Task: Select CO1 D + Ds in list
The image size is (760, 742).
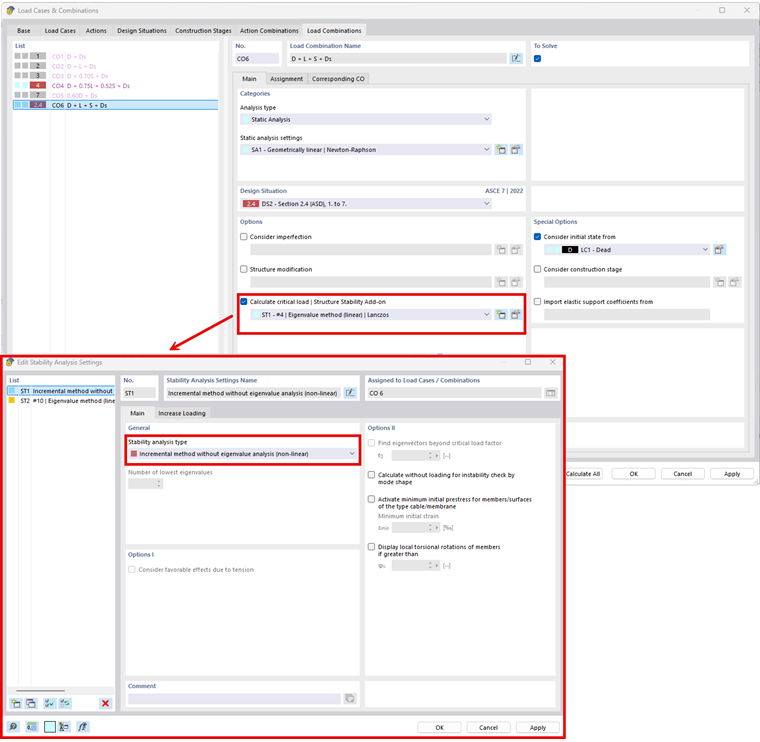Action: (115, 56)
